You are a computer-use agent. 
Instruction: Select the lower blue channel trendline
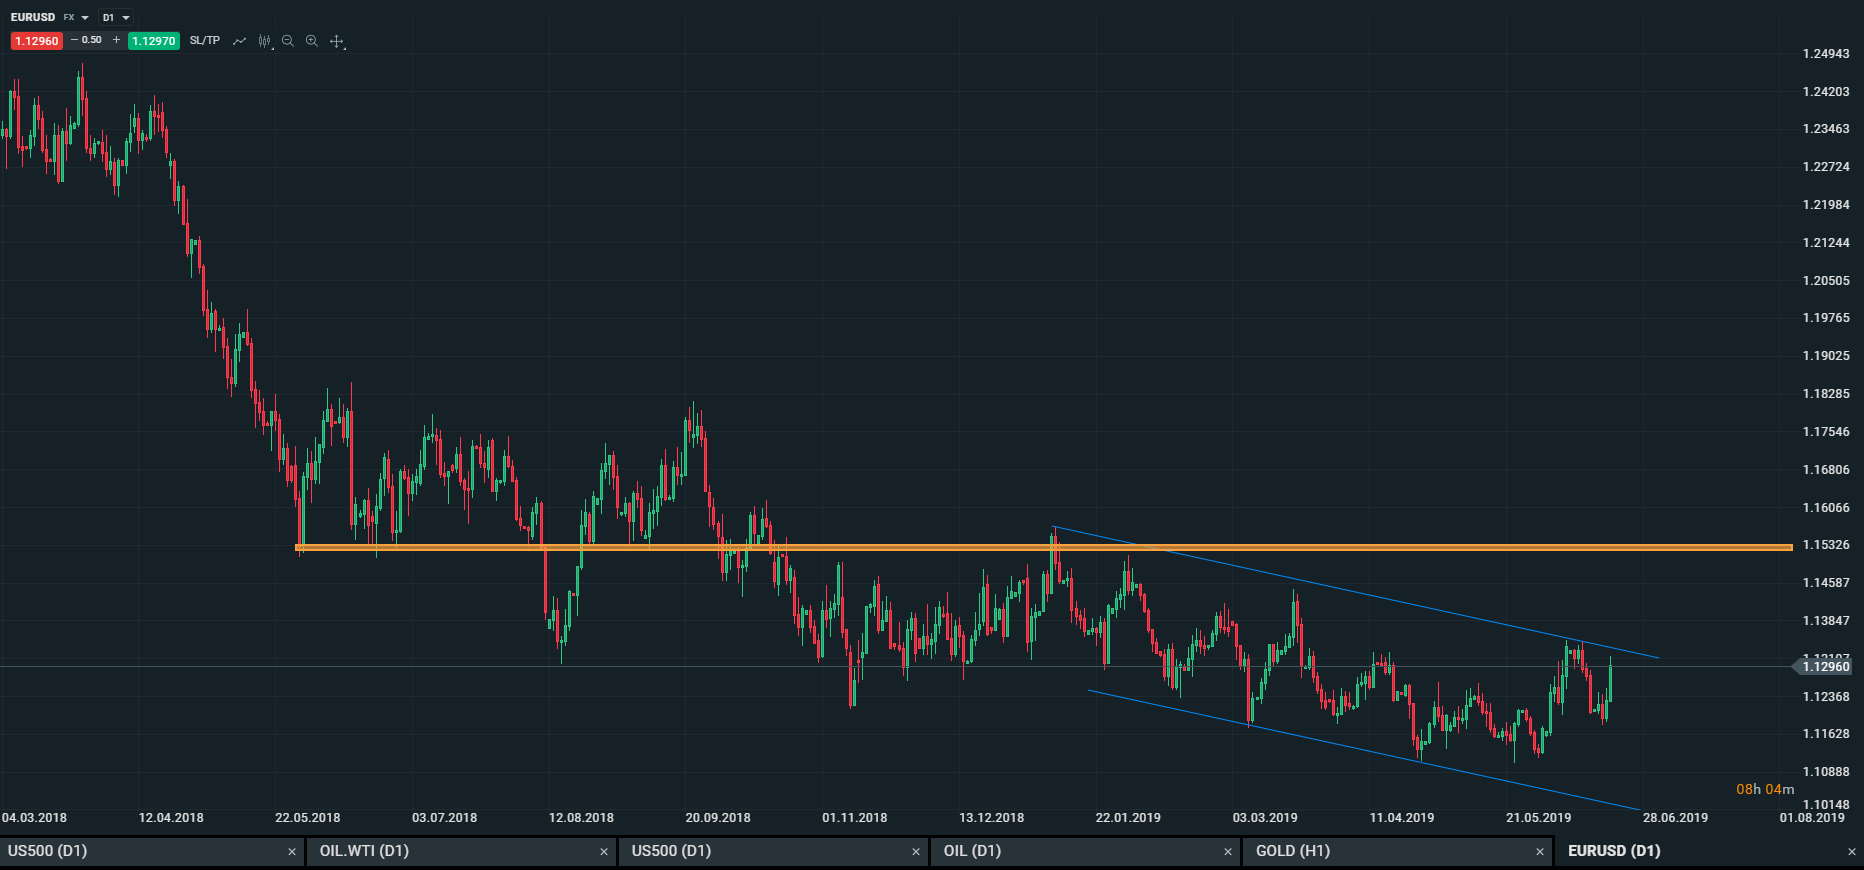[x=1364, y=750]
